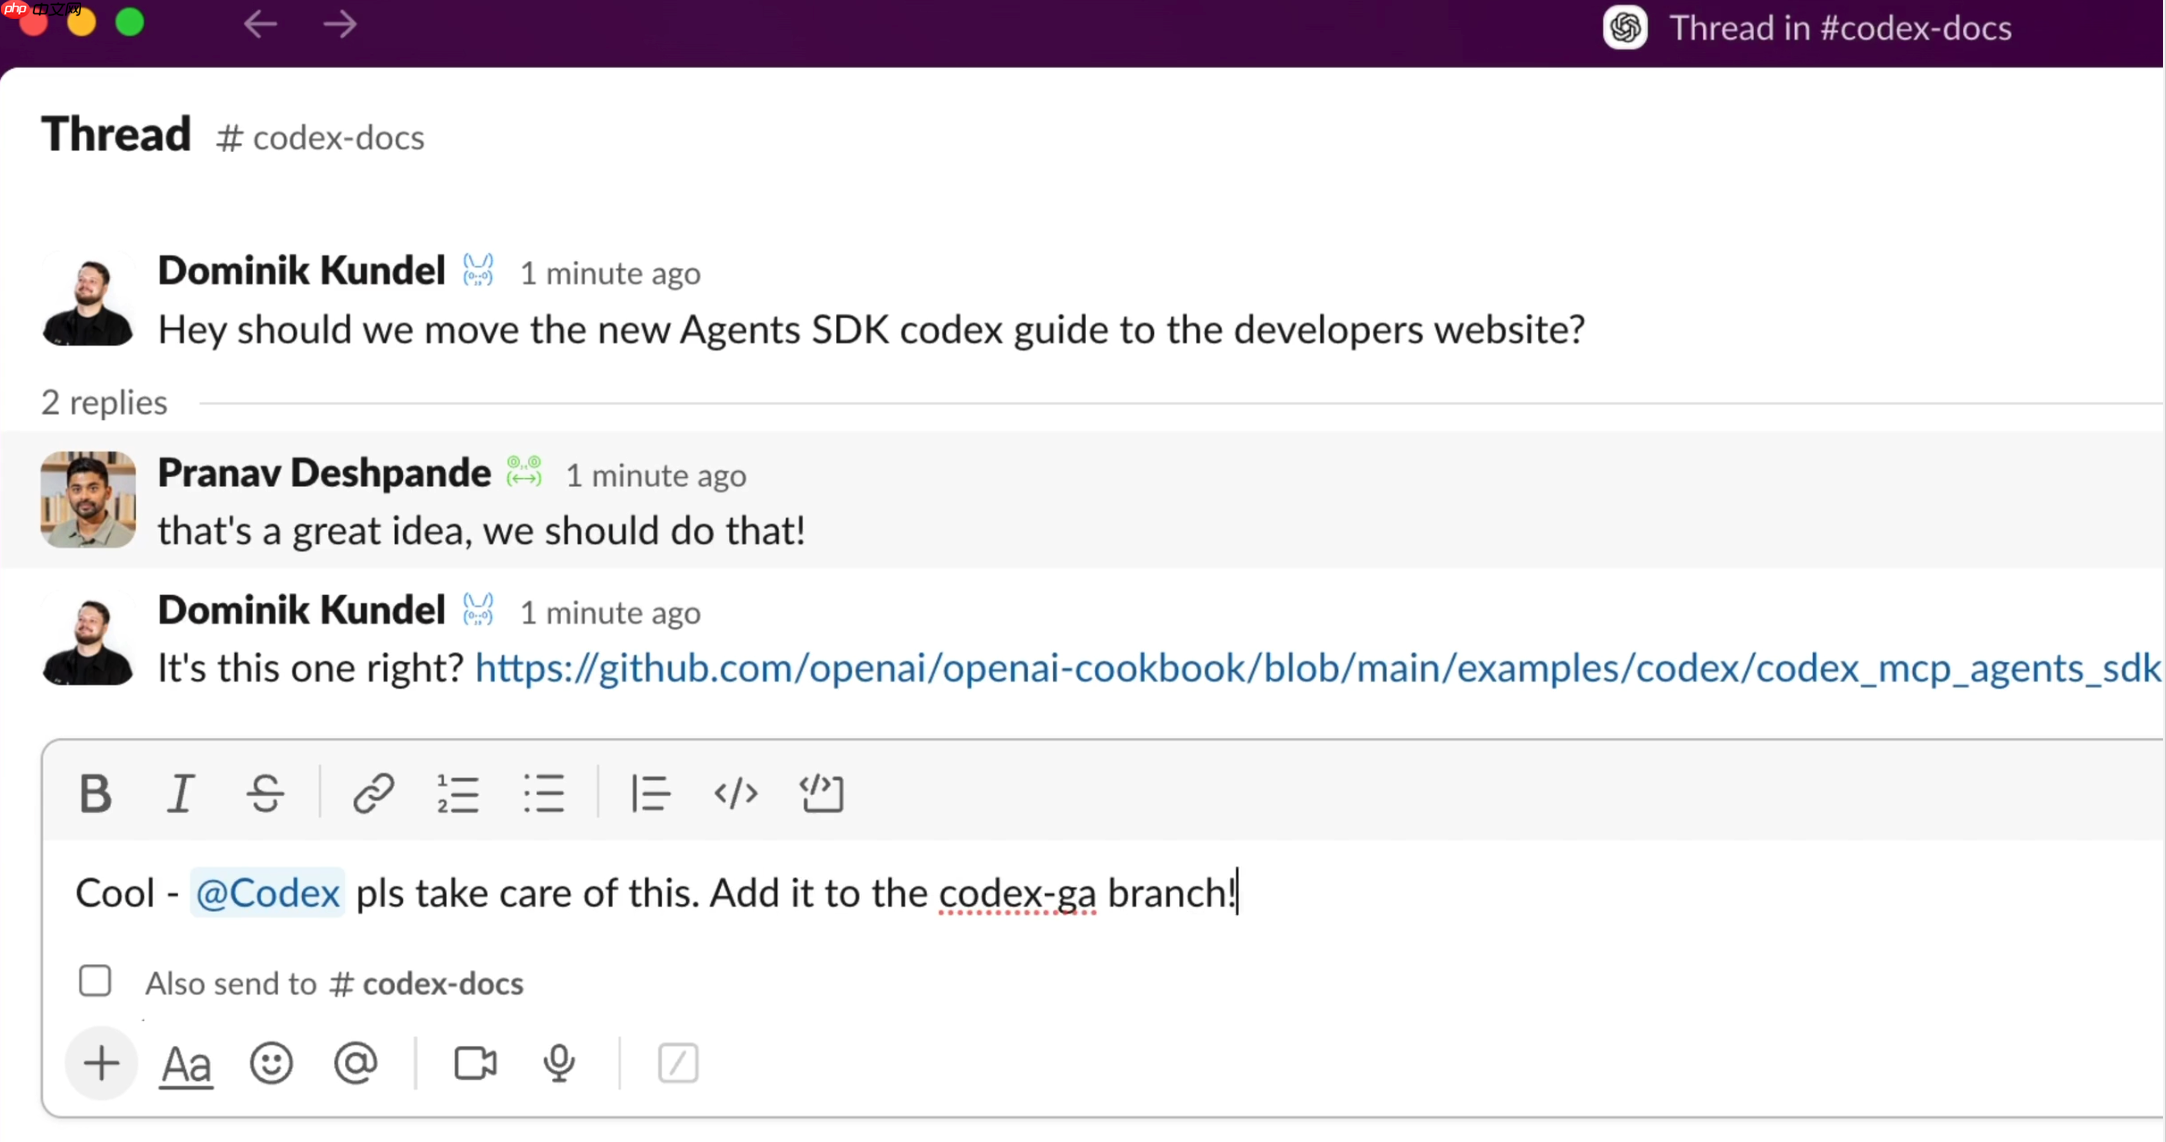
Task: Create an ordered list
Action: 457,793
